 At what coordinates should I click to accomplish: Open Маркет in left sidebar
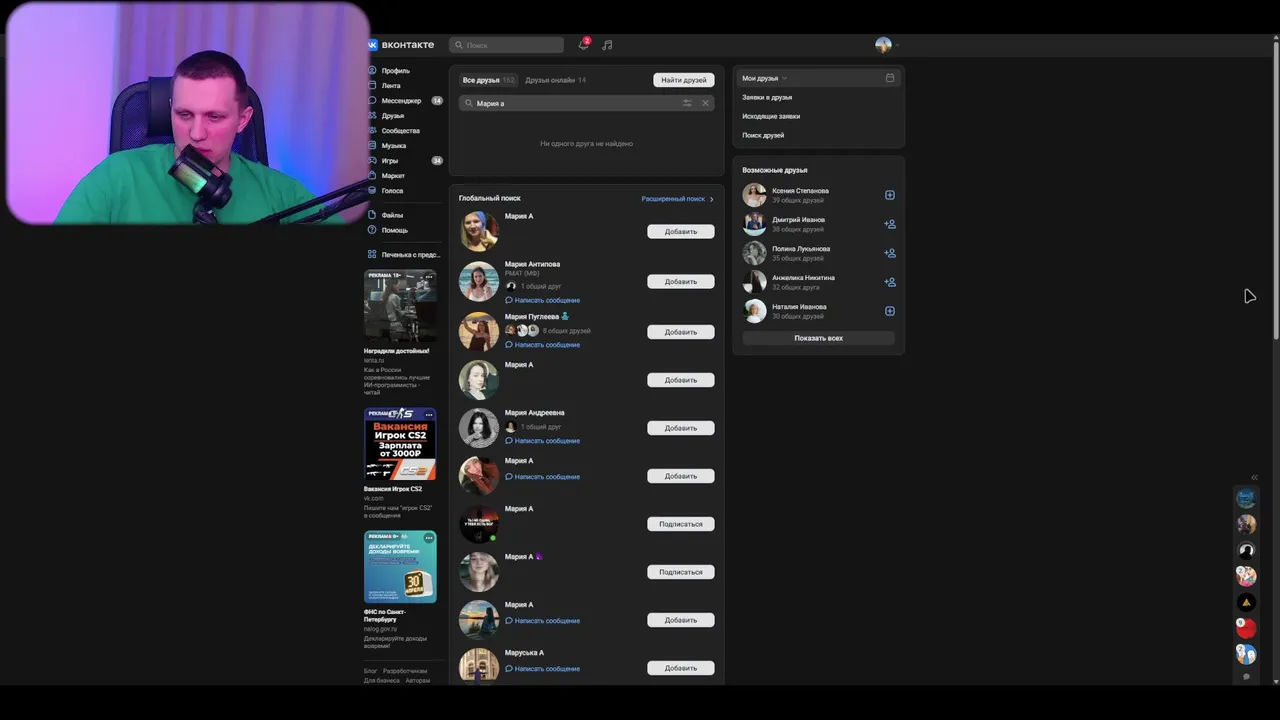[393, 176]
